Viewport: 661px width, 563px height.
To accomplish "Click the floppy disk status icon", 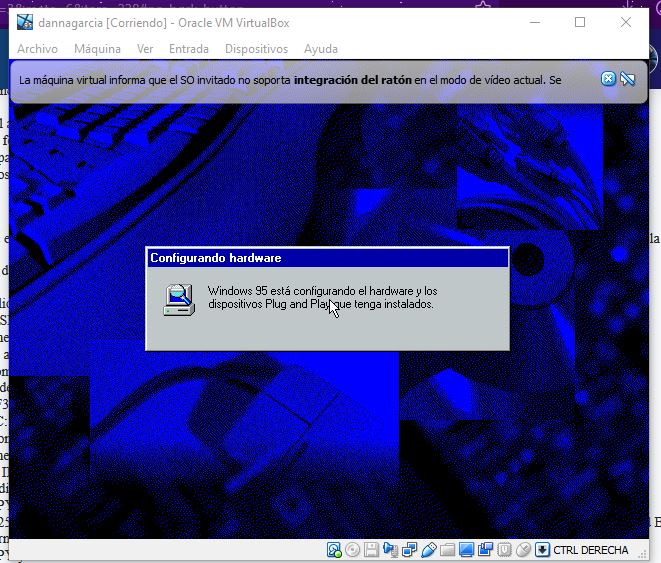I will coord(371,550).
